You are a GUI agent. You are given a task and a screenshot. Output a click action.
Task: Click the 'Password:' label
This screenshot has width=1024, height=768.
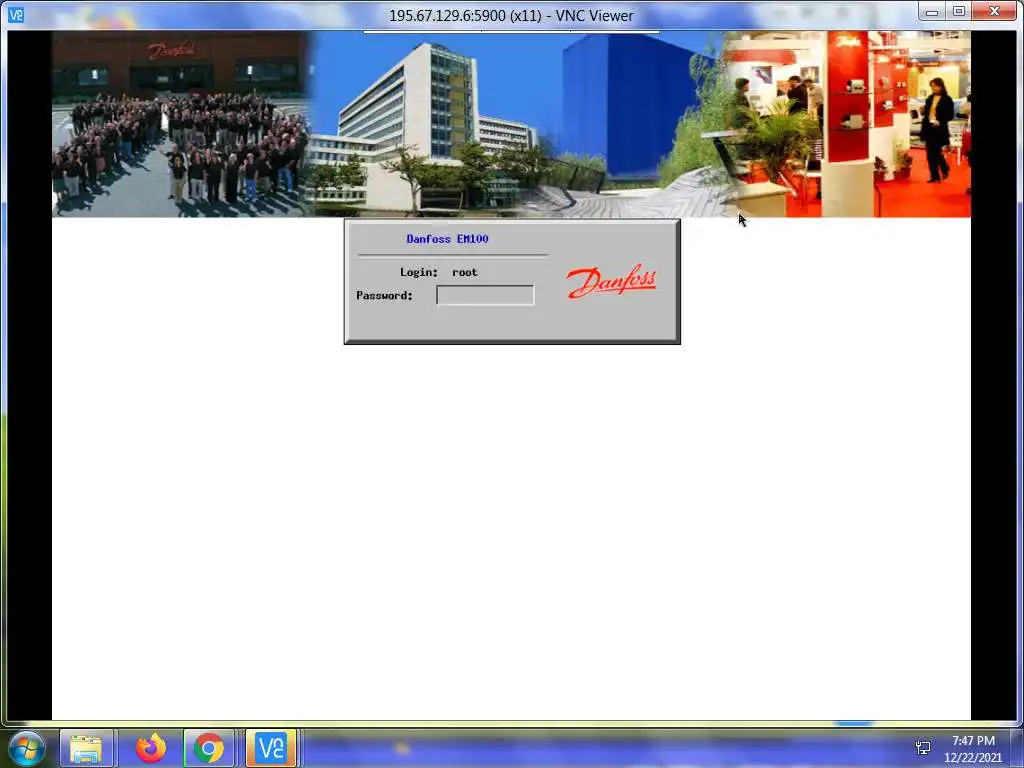point(385,295)
